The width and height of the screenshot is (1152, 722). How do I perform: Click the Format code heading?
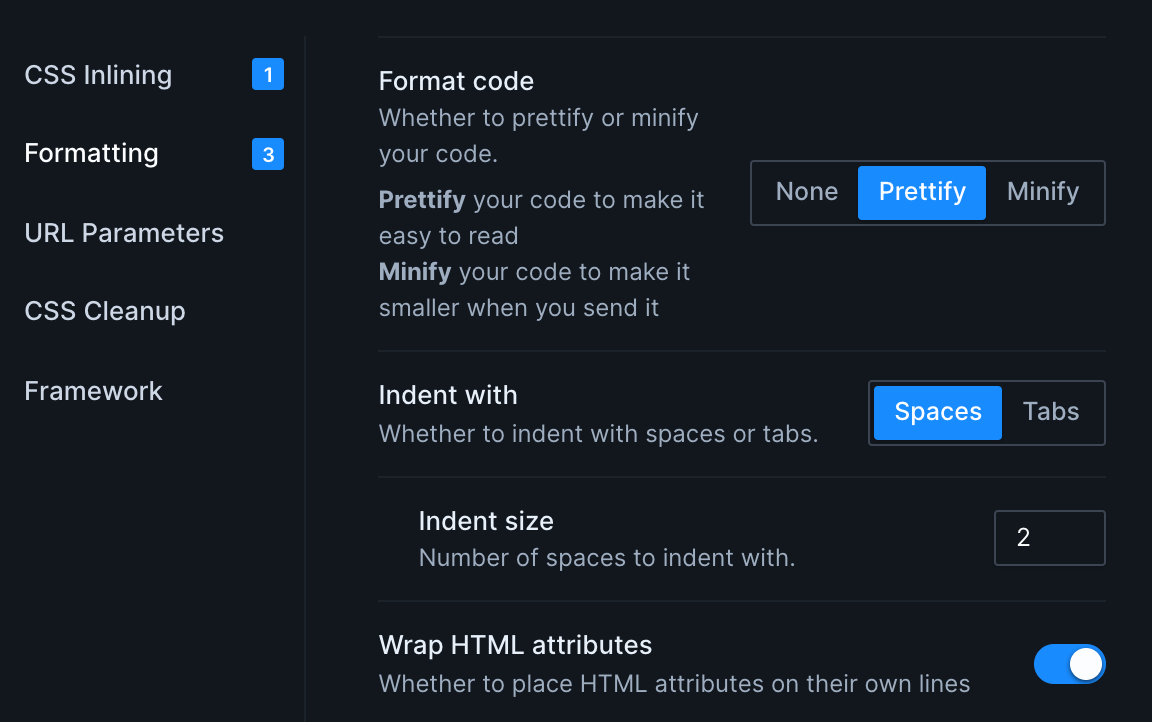pyautogui.click(x=456, y=81)
